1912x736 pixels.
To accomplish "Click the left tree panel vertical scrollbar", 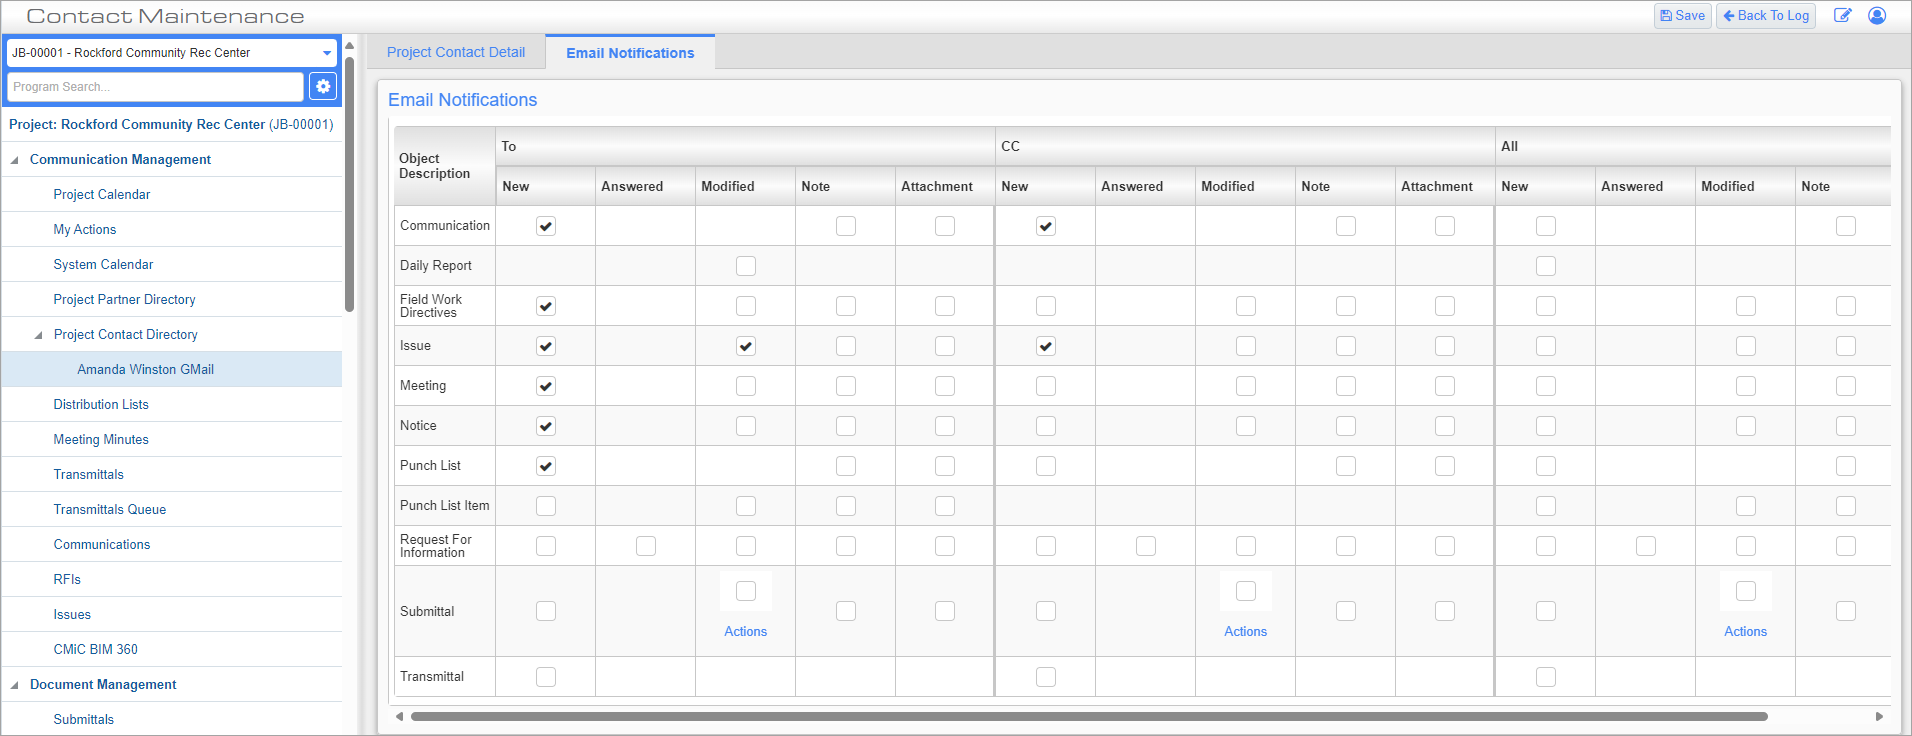I will [x=350, y=185].
